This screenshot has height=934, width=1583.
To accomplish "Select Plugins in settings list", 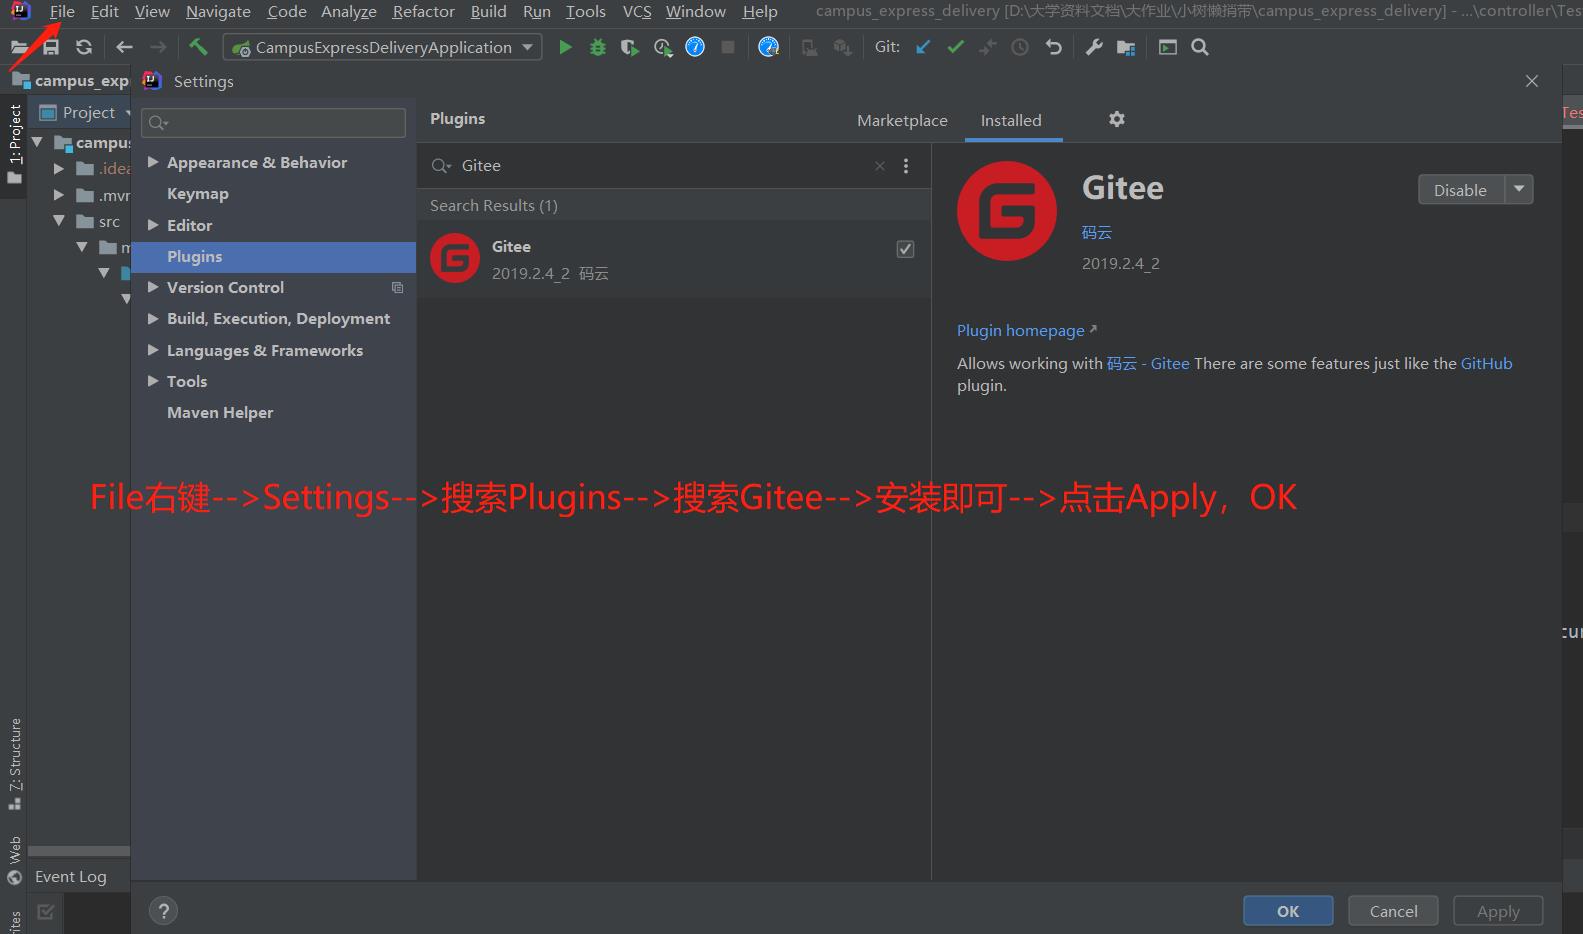I will tap(273, 257).
